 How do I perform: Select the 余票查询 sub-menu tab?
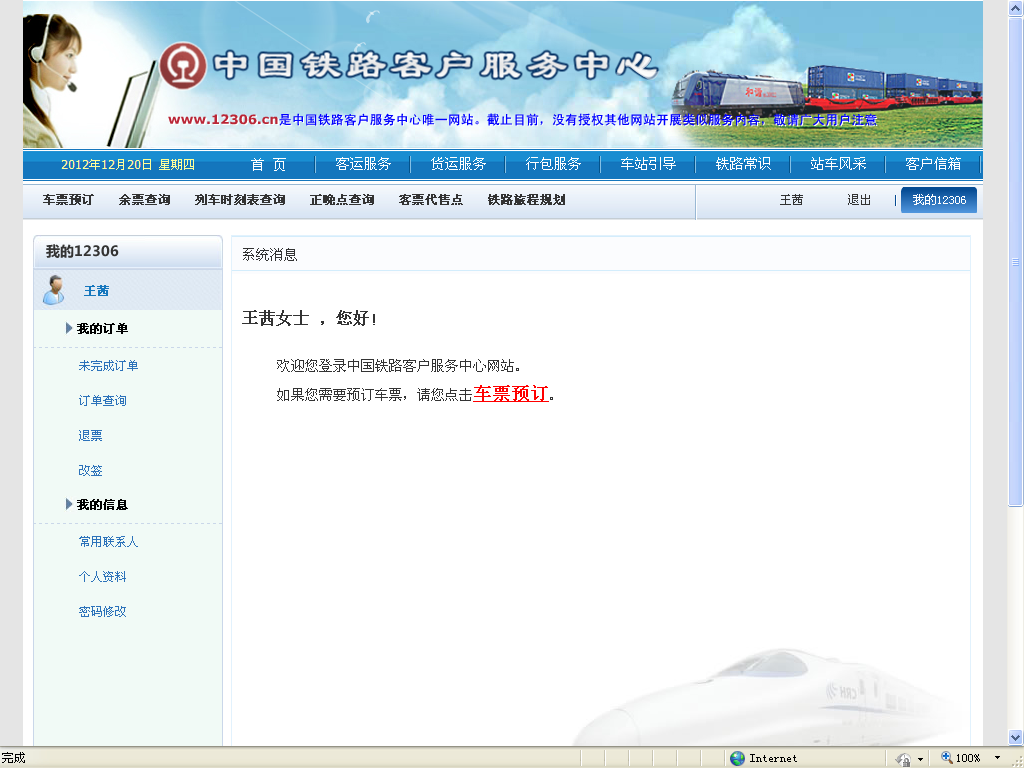pyautogui.click(x=144, y=200)
